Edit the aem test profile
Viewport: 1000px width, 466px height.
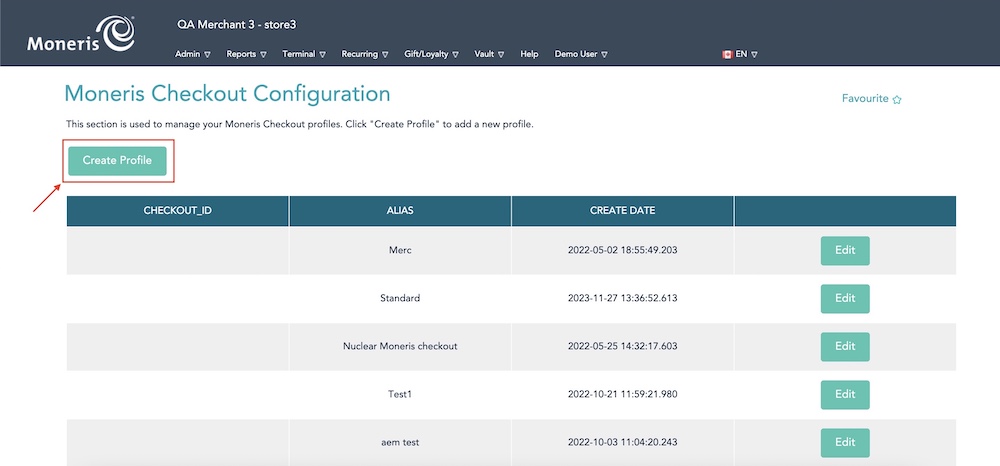(x=845, y=442)
